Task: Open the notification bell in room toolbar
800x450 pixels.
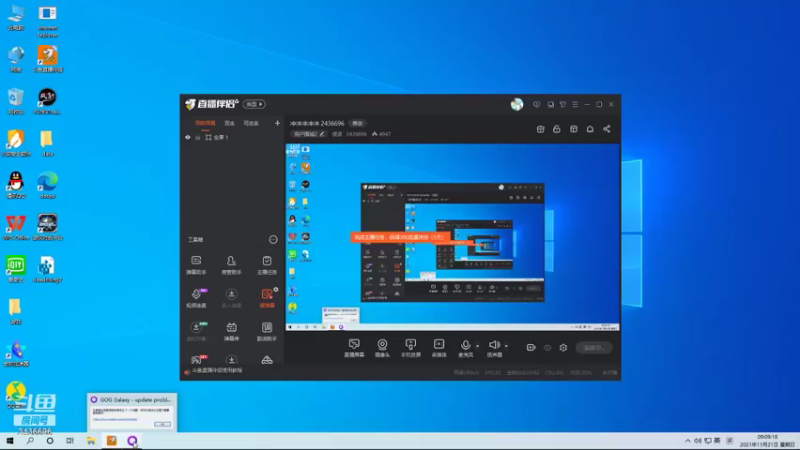Action: pyautogui.click(x=590, y=129)
